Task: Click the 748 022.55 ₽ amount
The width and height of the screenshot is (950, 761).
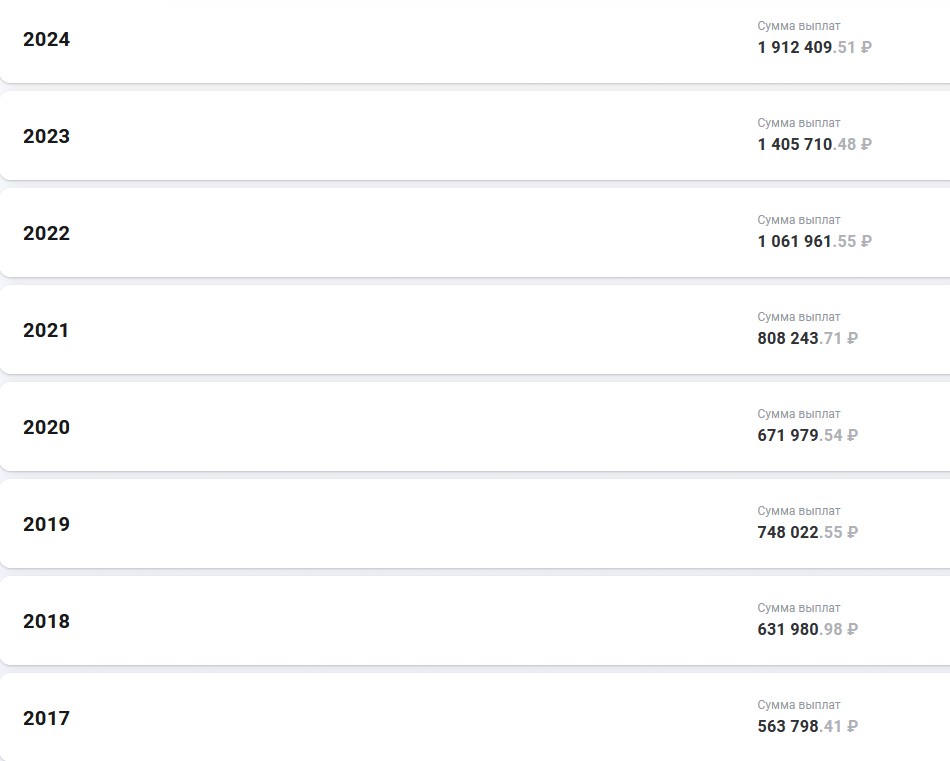Action: pyautogui.click(x=808, y=532)
